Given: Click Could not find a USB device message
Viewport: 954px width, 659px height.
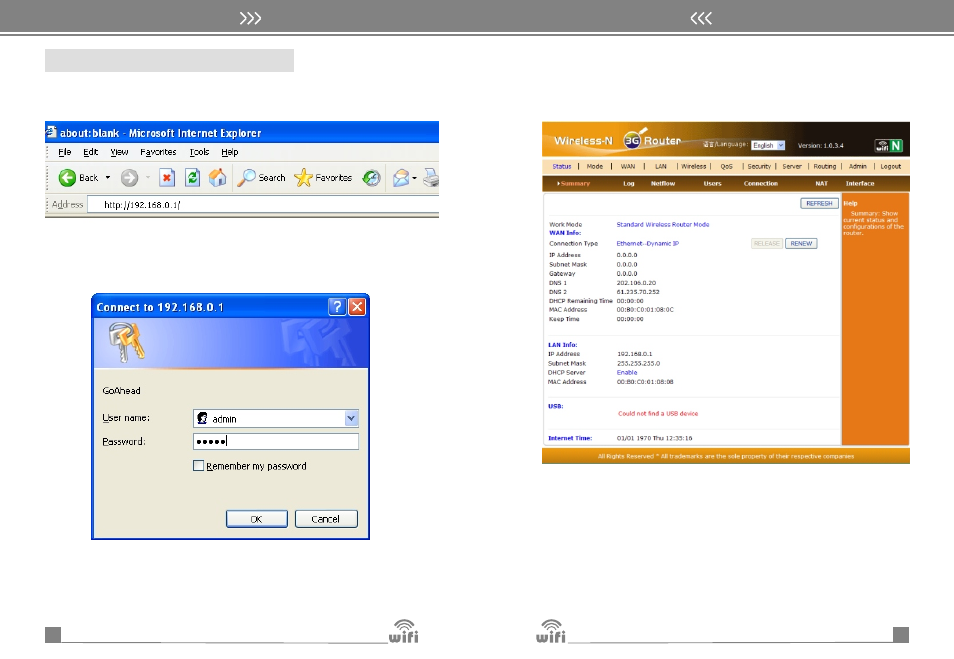Looking at the screenshot, I should pyautogui.click(x=658, y=413).
